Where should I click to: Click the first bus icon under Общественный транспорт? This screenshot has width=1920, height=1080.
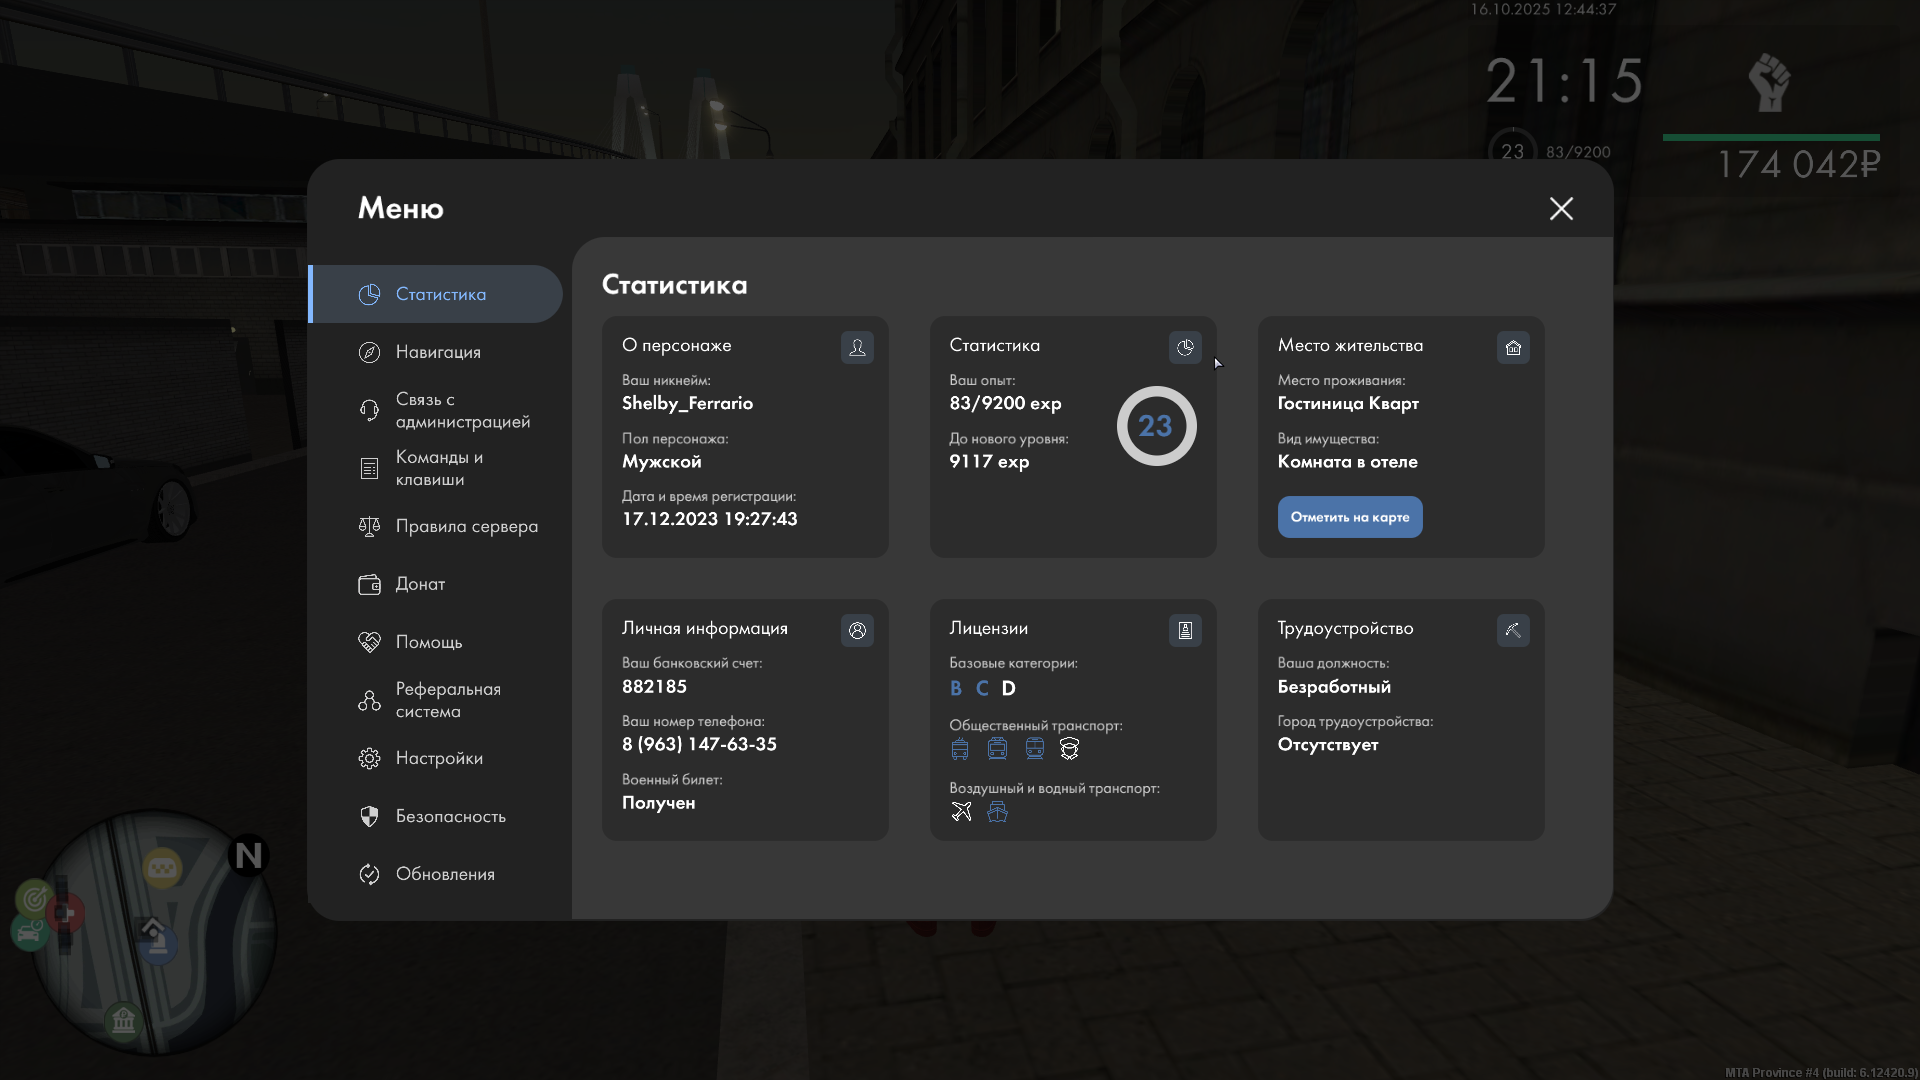pos(960,749)
